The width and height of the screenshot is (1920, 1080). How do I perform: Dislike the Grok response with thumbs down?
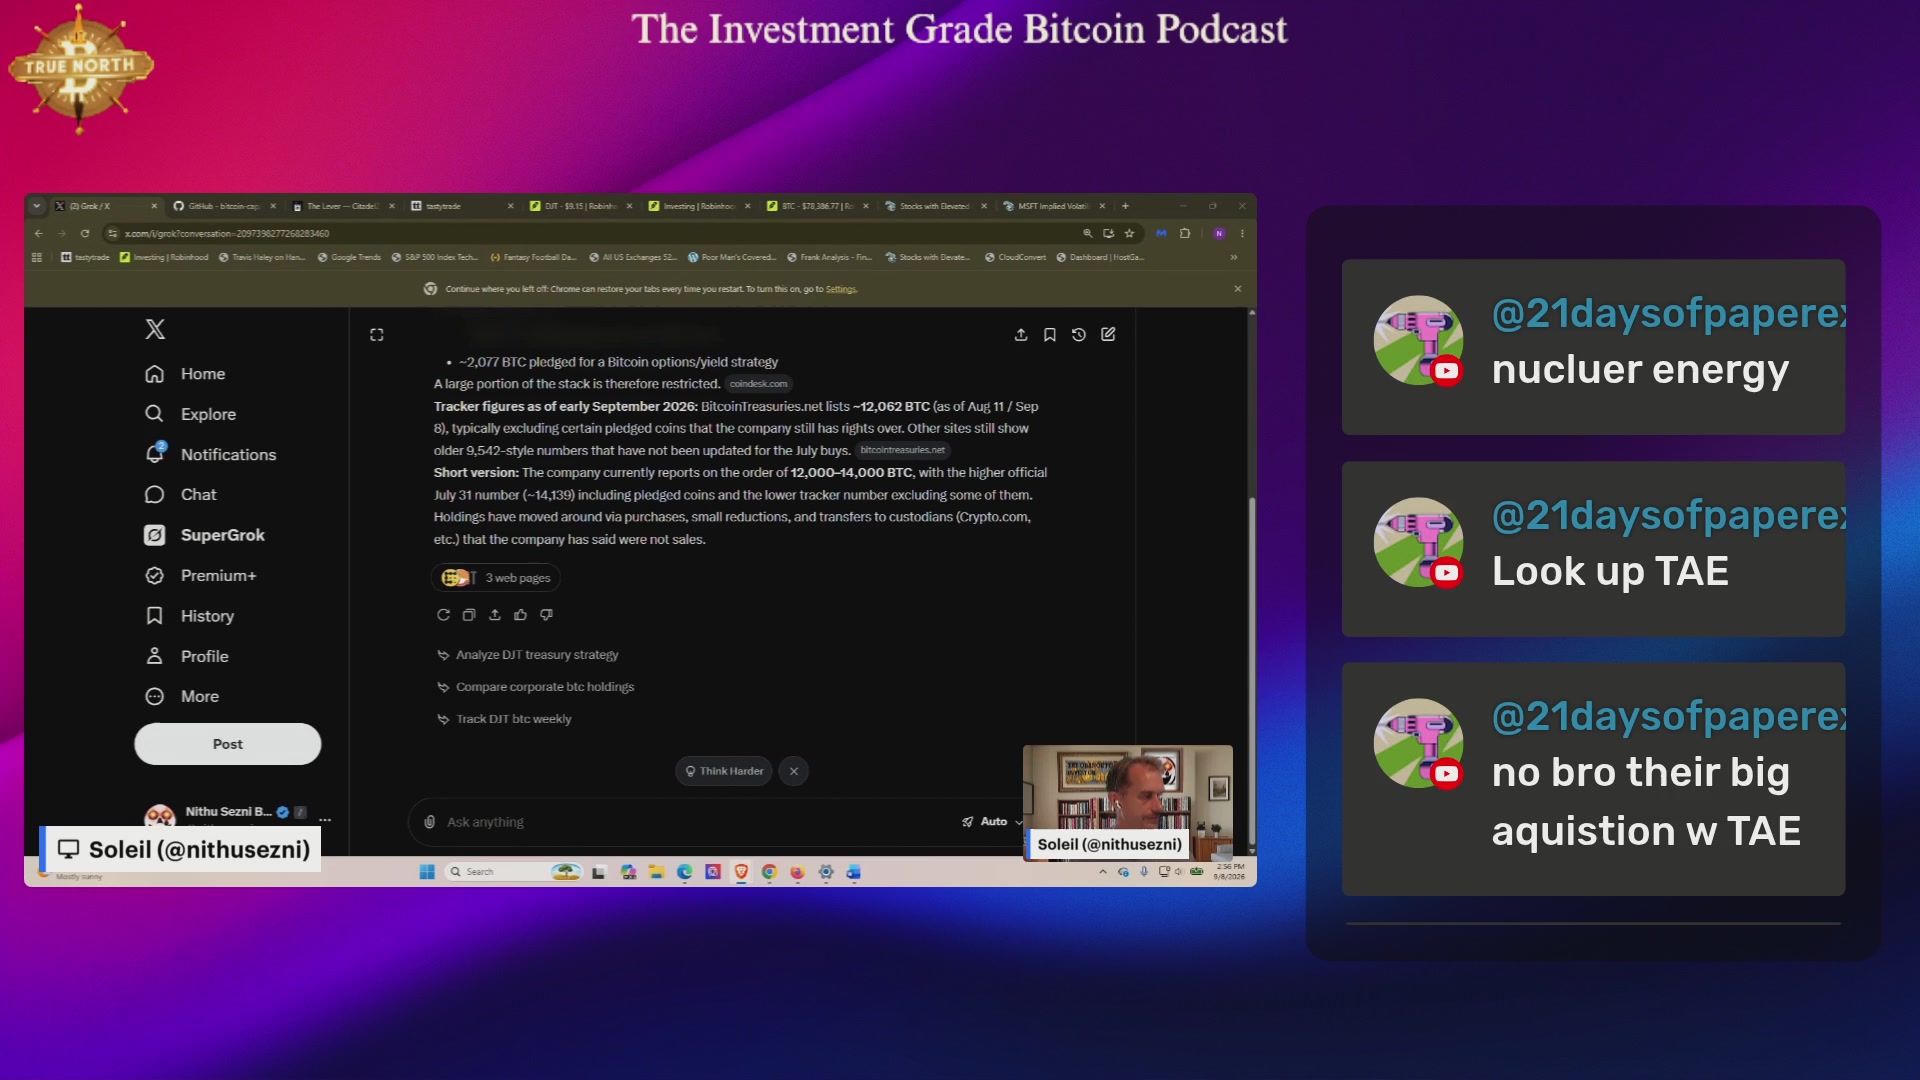(546, 615)
